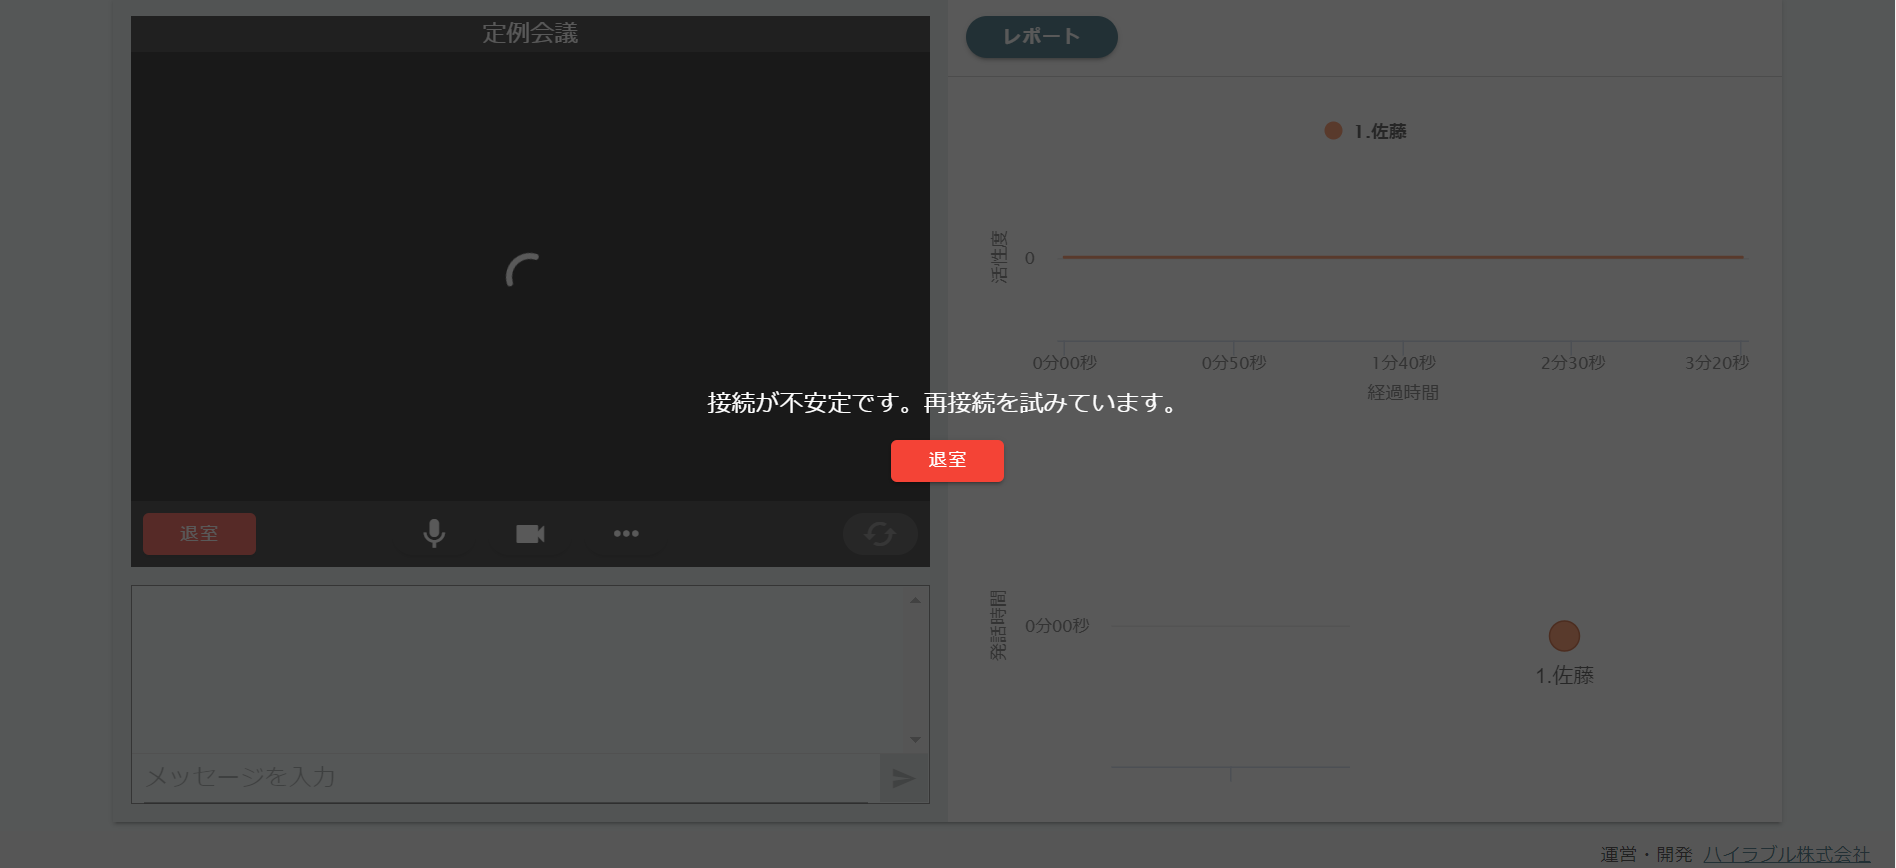Image resolution: width=1896 pixels, height=868 pixels.
Task: Click the red 退室 button under the reconnect message
Action: pyautogui.click(x=947, y=461)
